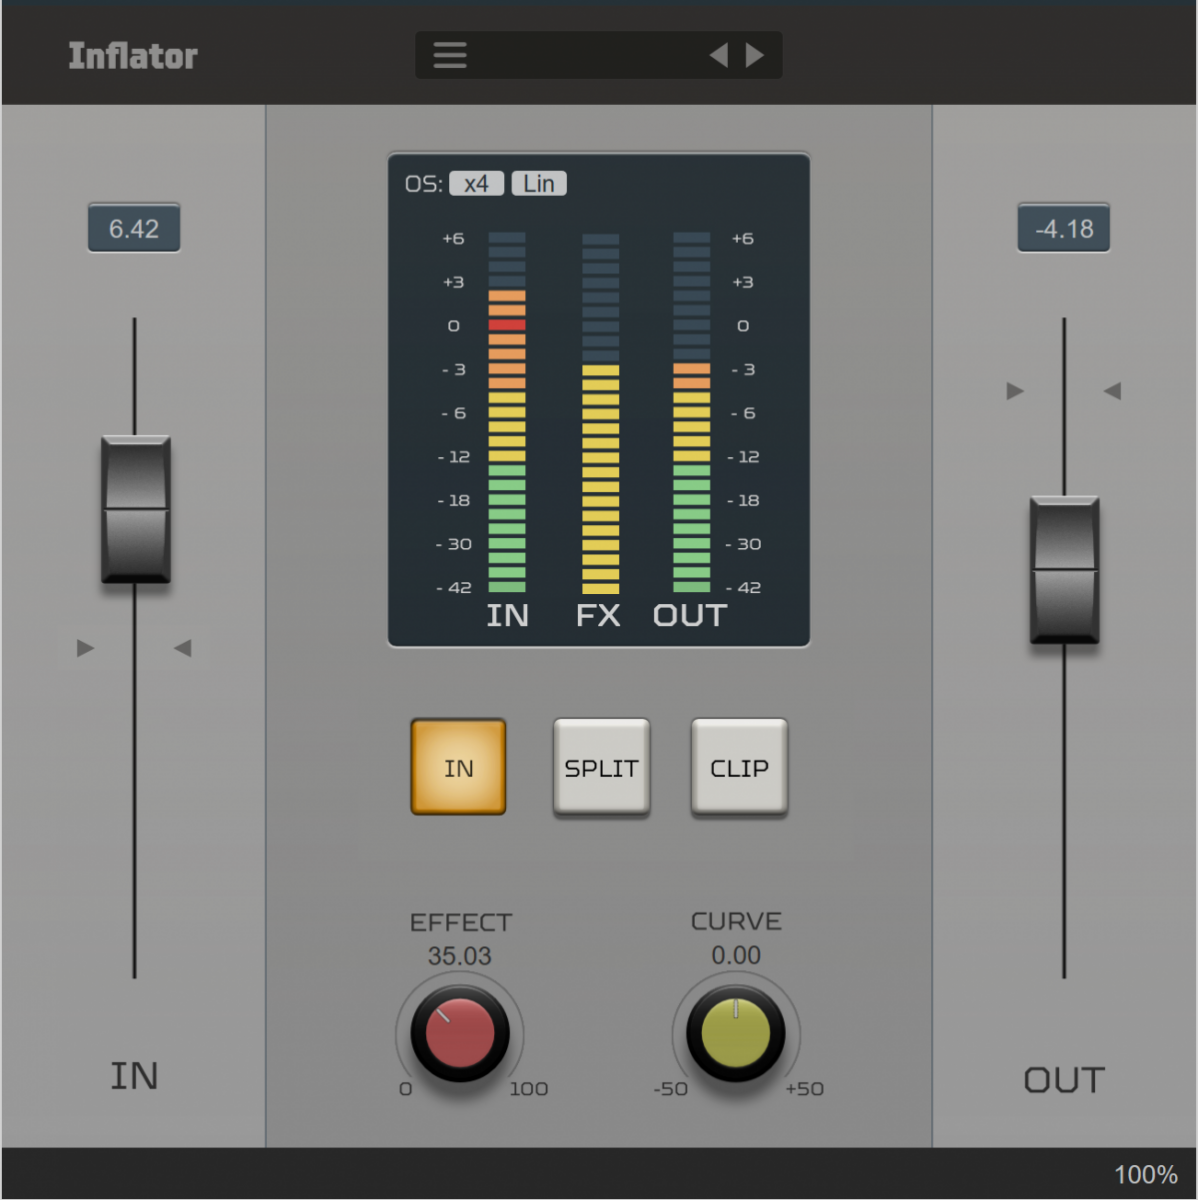This screenshot has height=1200, width=1198.
Task: Enable SPLIT band mode
Action: [x=601, y=767]
